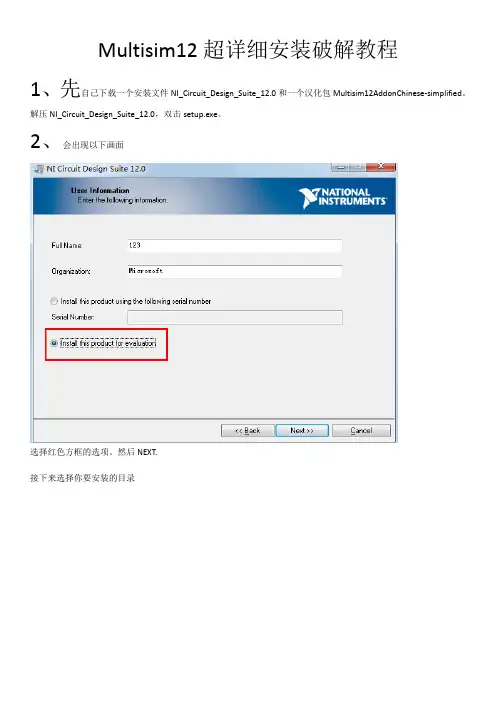Click the National Instruments eagle logo
The height and width of the screenshot is (702, 496).
[310, 198]
